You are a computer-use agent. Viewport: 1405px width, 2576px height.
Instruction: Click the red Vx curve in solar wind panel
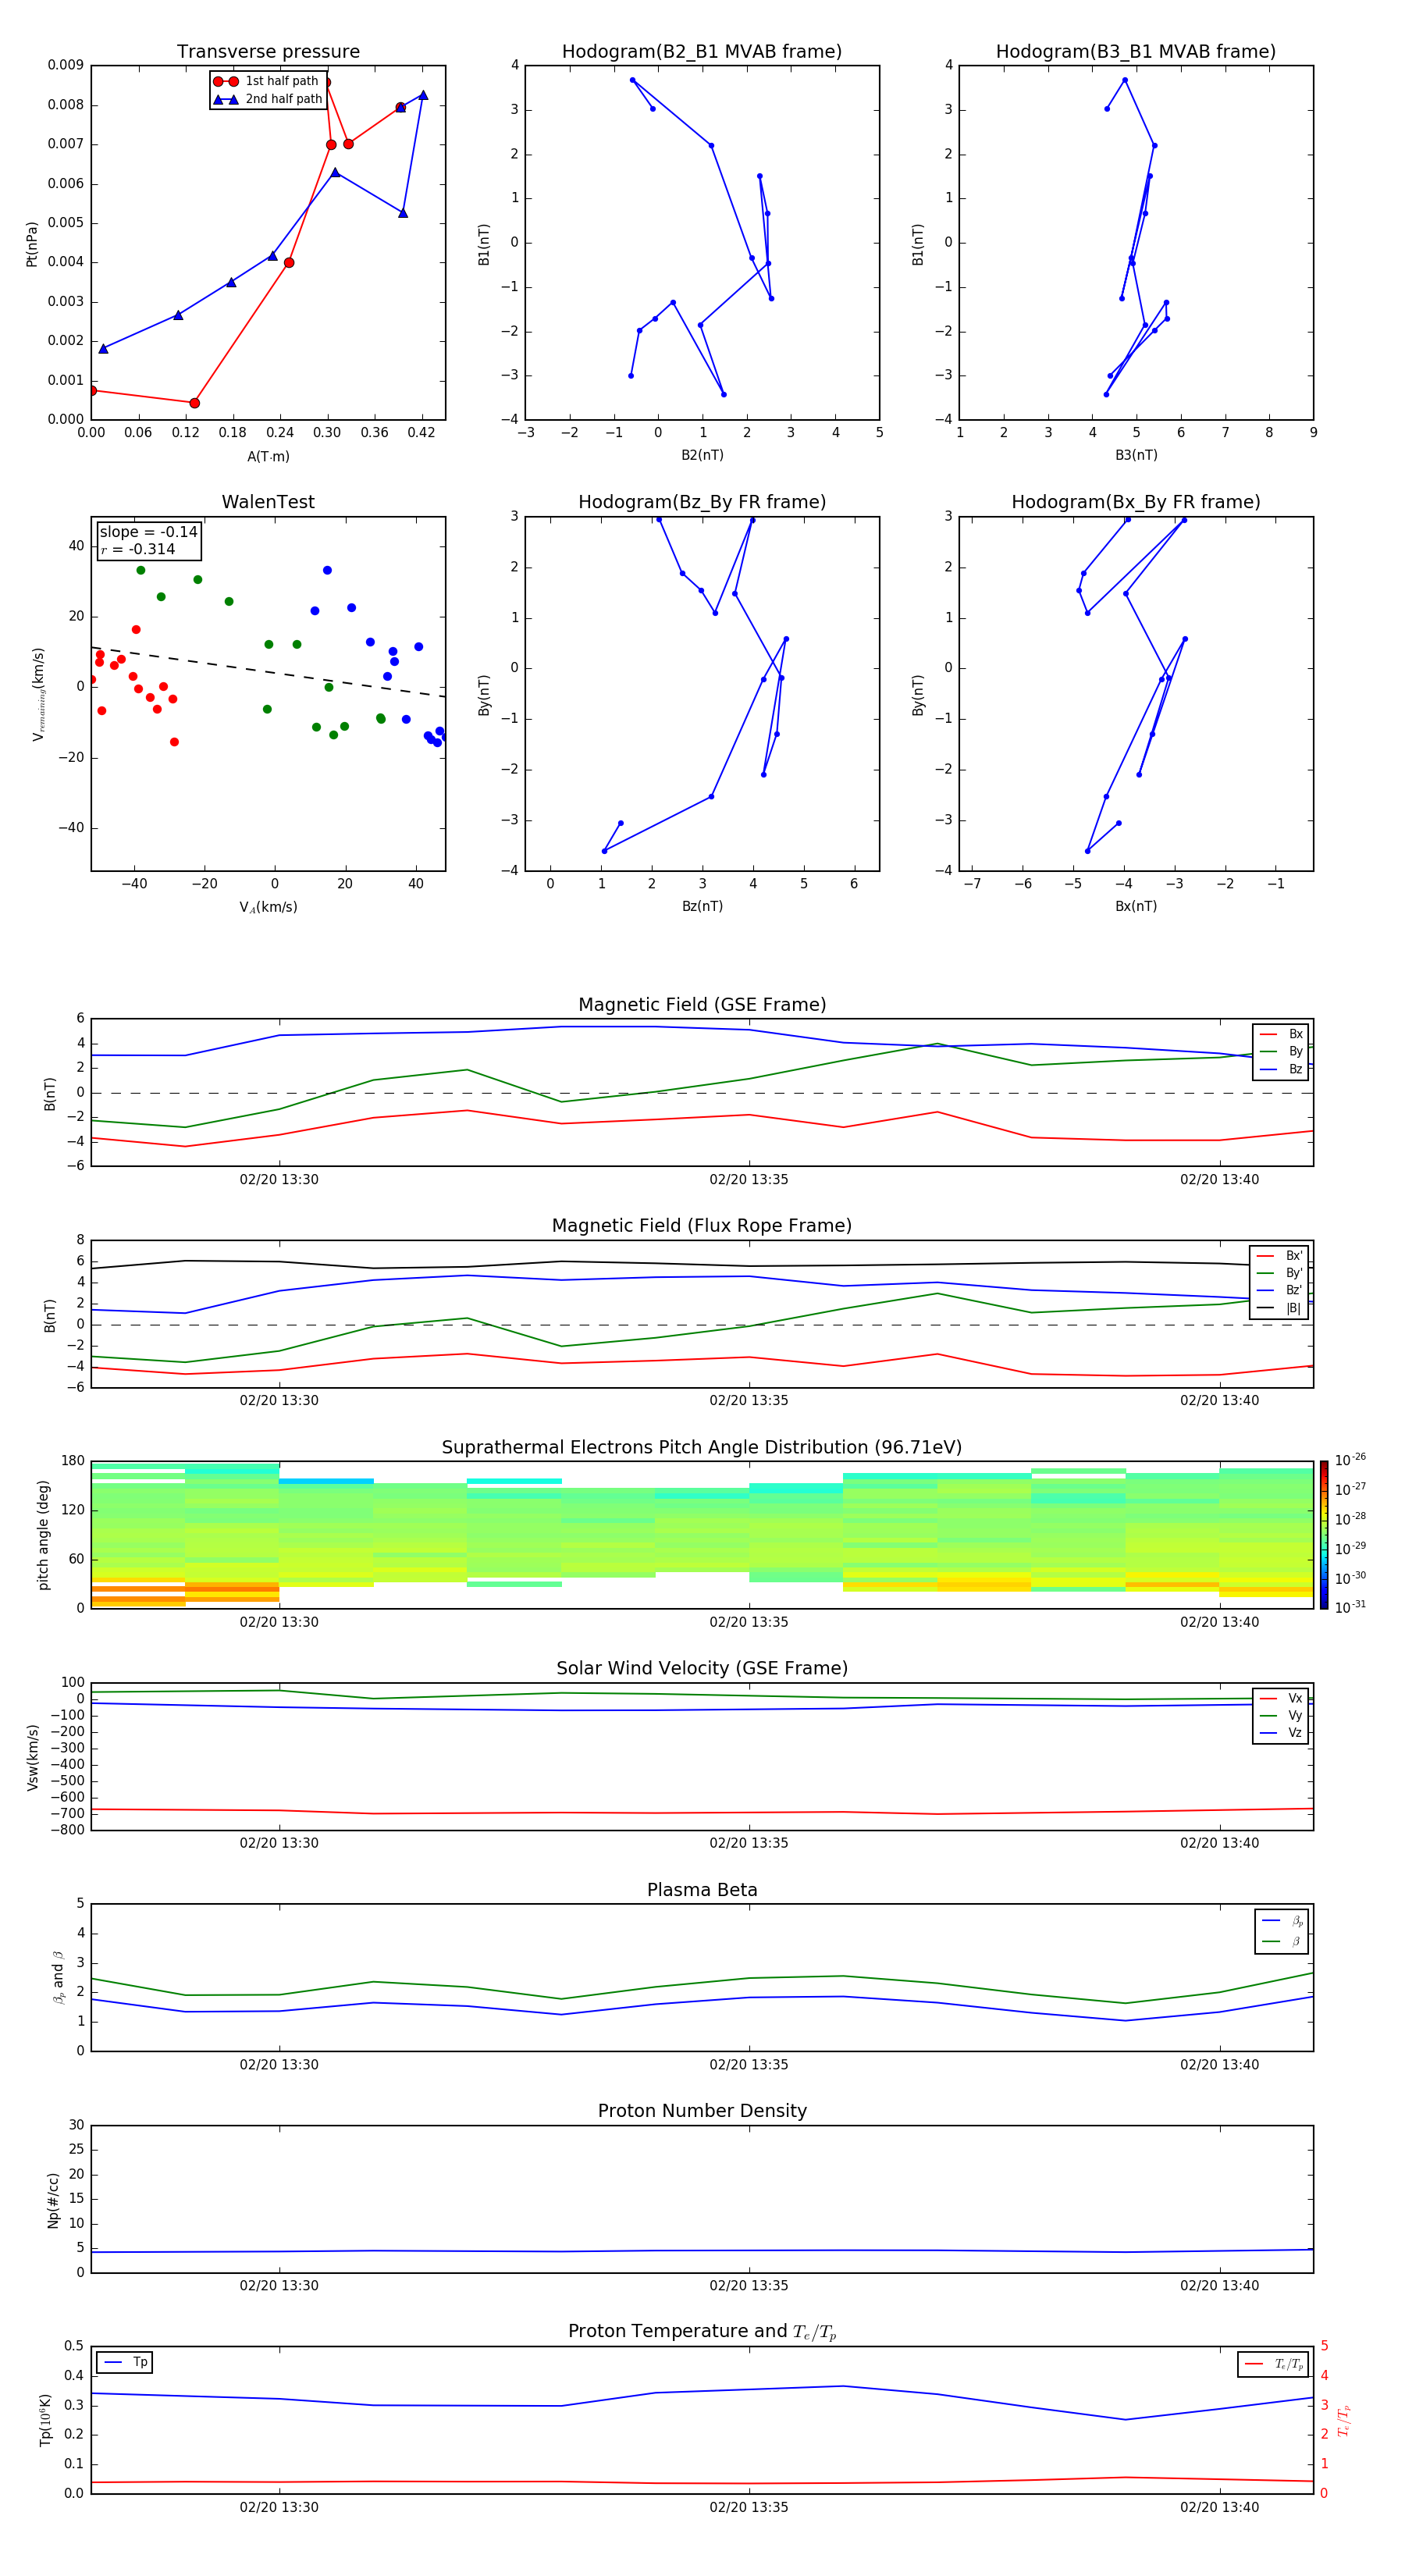[702, 1812]
